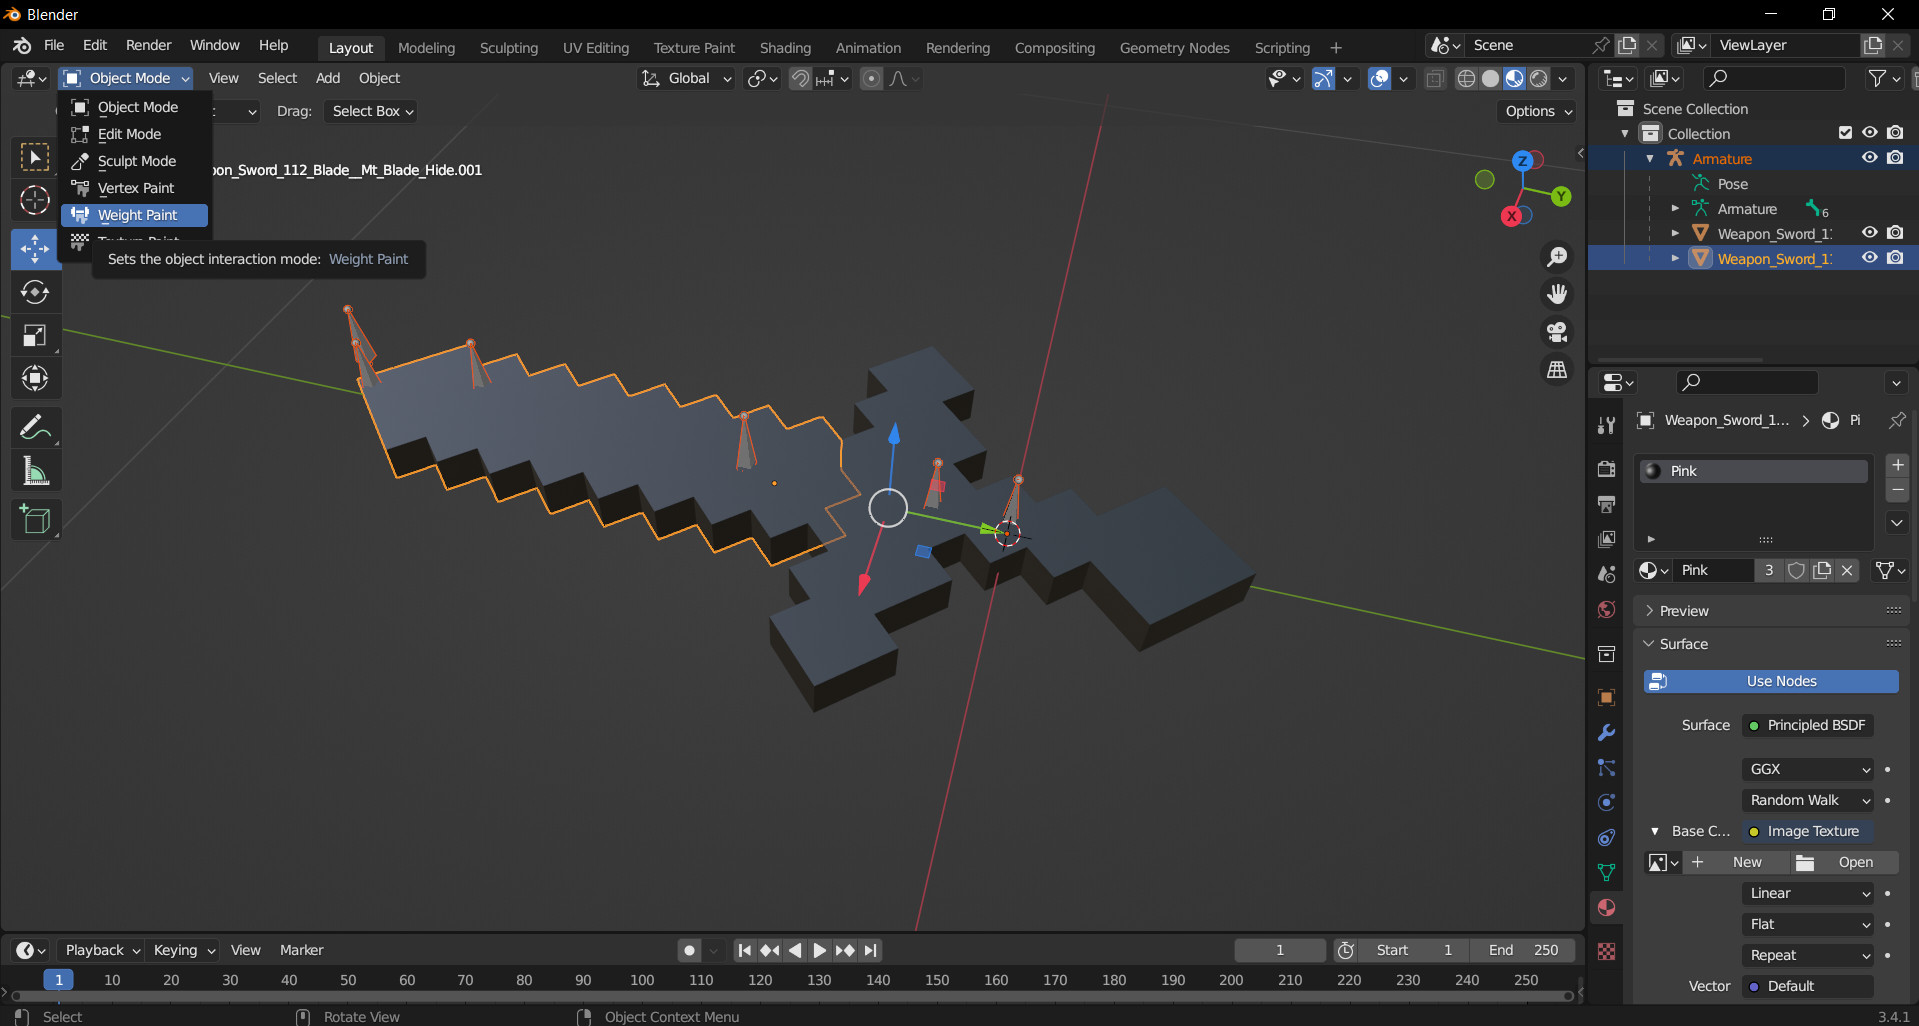Choose Weight Paint from mode list
The width and height of the screenshot is (1919, 1026).
[x=136, y=215]
